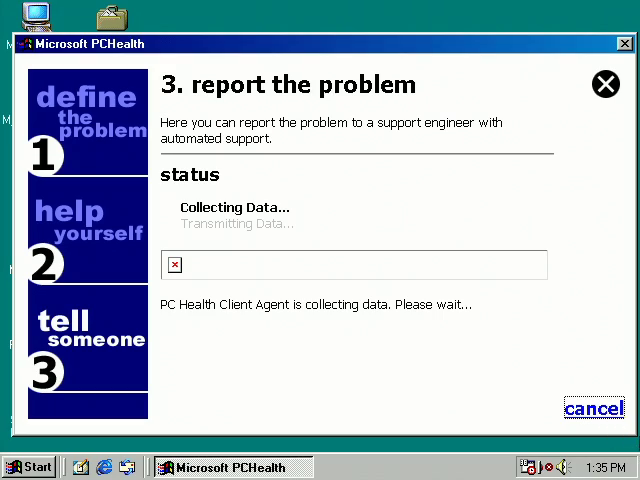Click the '3. report the problem' heading

pos(288,85)
